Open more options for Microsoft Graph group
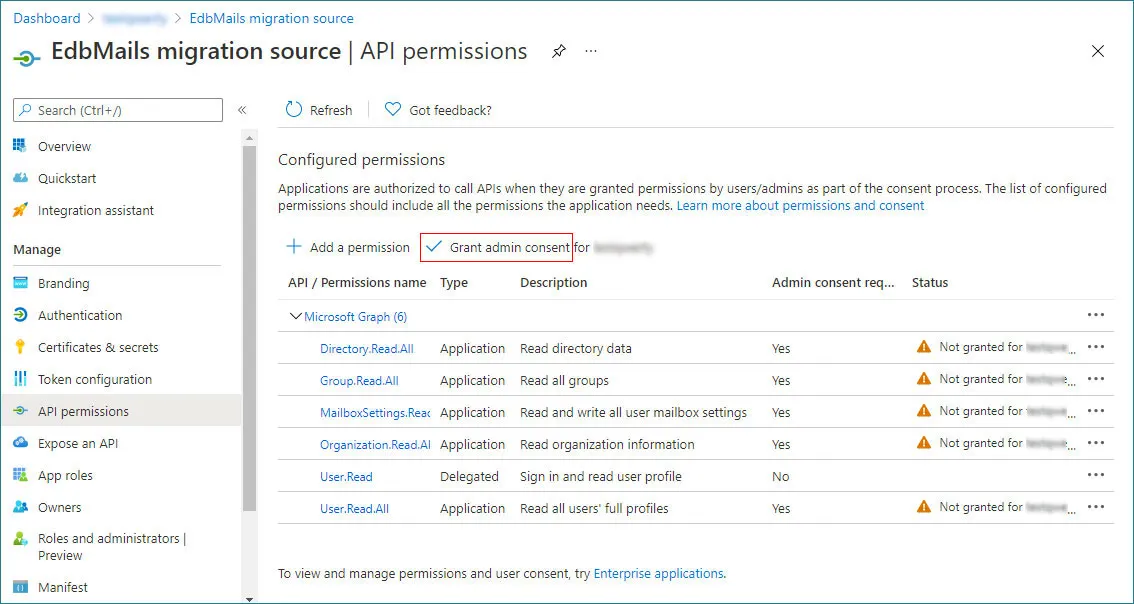Screen dimensions: 1134x604 coord(1096,315)
